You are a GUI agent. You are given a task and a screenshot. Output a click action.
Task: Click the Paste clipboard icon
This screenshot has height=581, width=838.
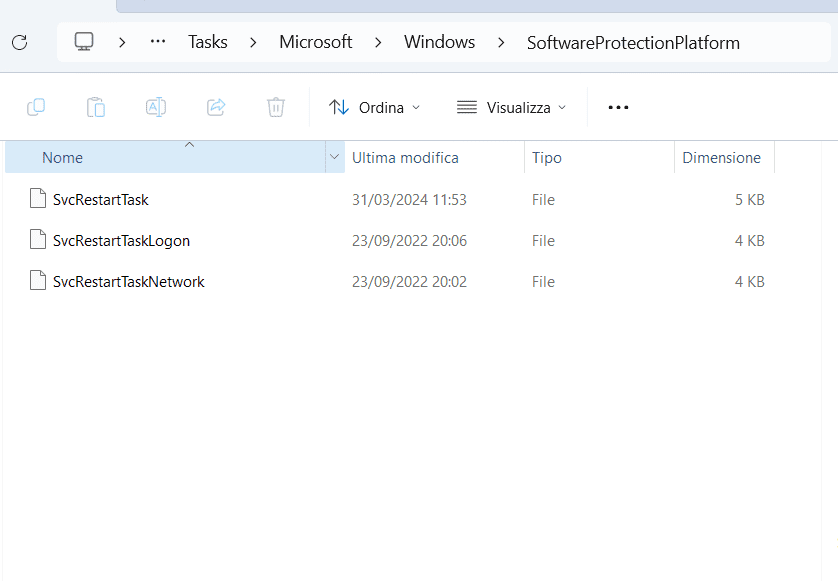pos(96,107)
